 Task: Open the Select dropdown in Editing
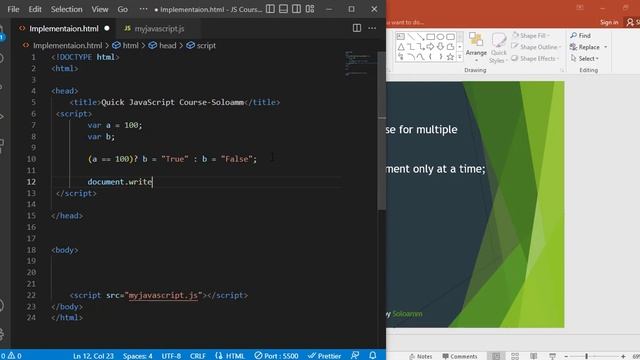click(584, 58)
